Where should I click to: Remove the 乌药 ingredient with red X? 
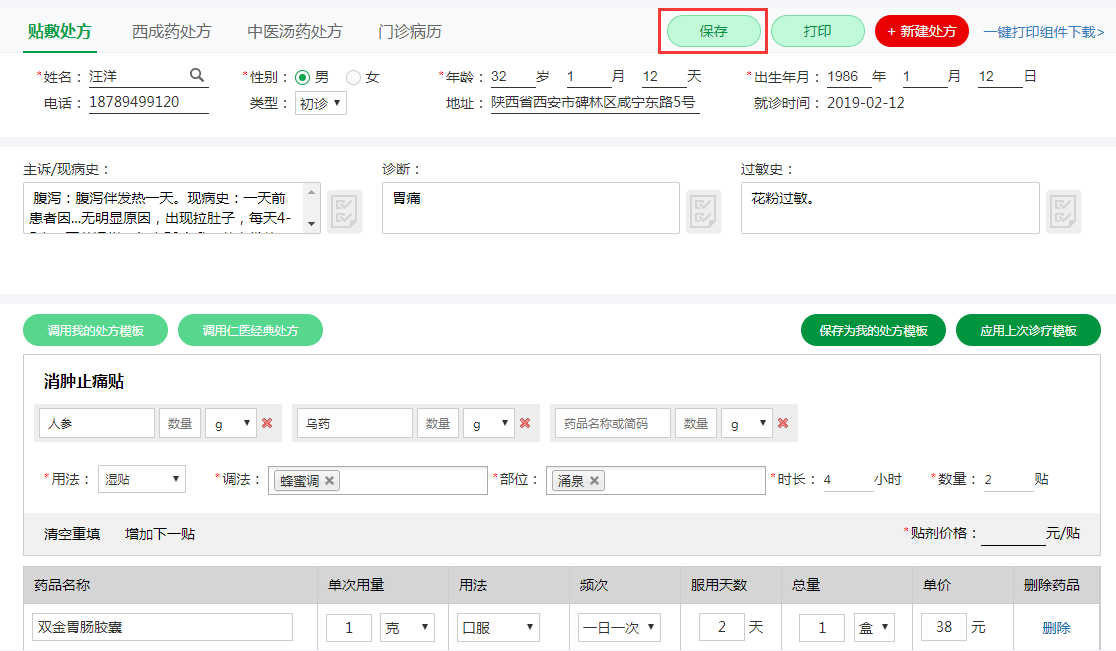coord(525,423)
